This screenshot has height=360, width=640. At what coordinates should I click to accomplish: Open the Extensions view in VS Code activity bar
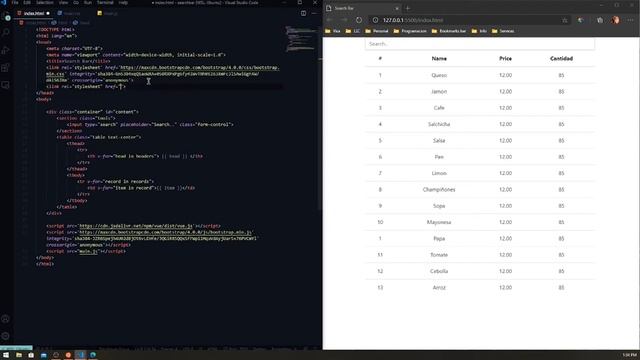coord(6,67)
